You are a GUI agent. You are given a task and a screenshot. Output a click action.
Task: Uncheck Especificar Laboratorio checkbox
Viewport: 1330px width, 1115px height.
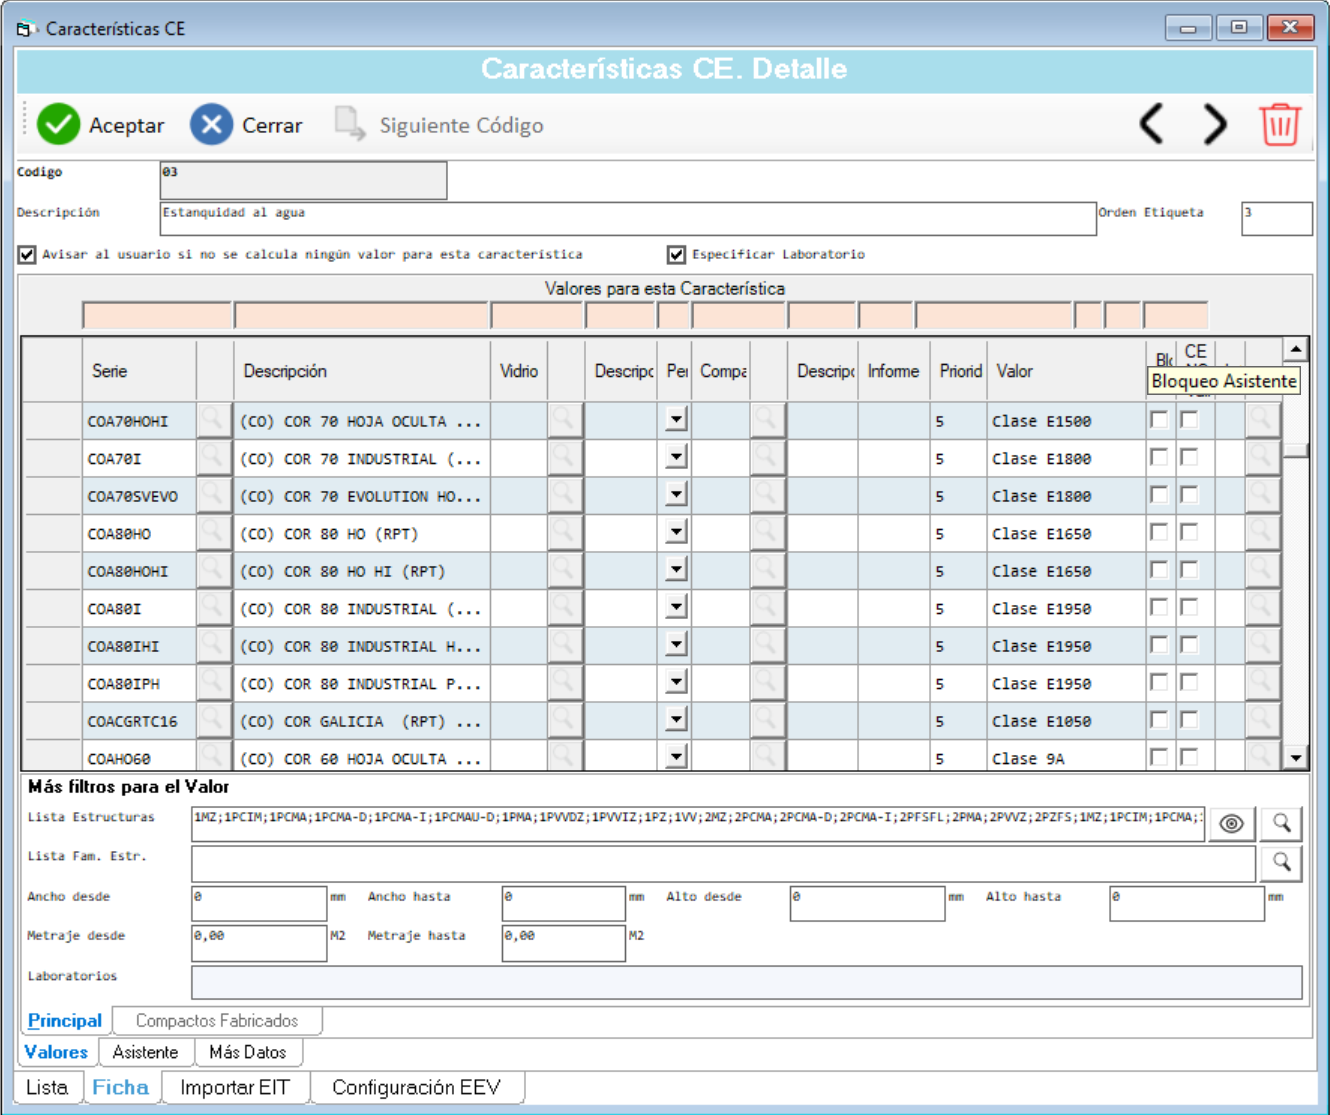click(677, 255)
